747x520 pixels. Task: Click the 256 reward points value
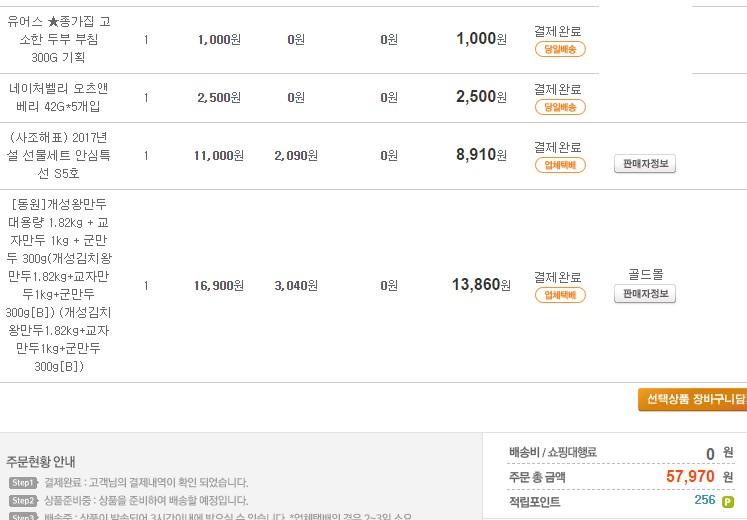click(704, 500)
